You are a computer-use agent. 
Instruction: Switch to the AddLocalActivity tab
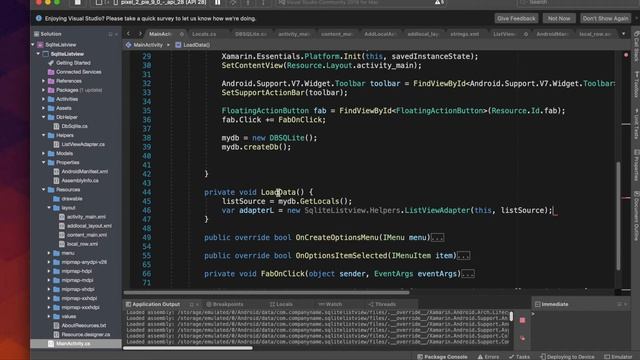point(380,34)
